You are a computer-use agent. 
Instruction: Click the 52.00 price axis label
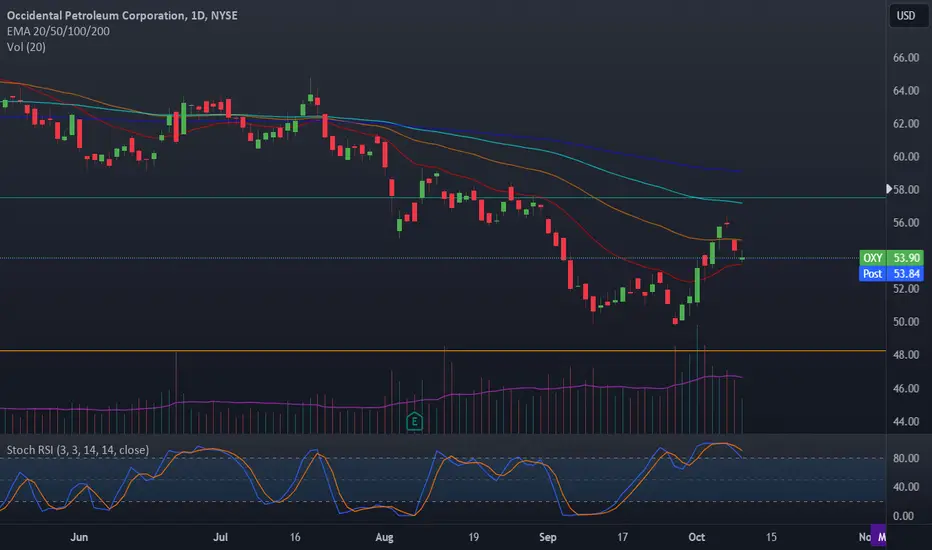point(906,289)
